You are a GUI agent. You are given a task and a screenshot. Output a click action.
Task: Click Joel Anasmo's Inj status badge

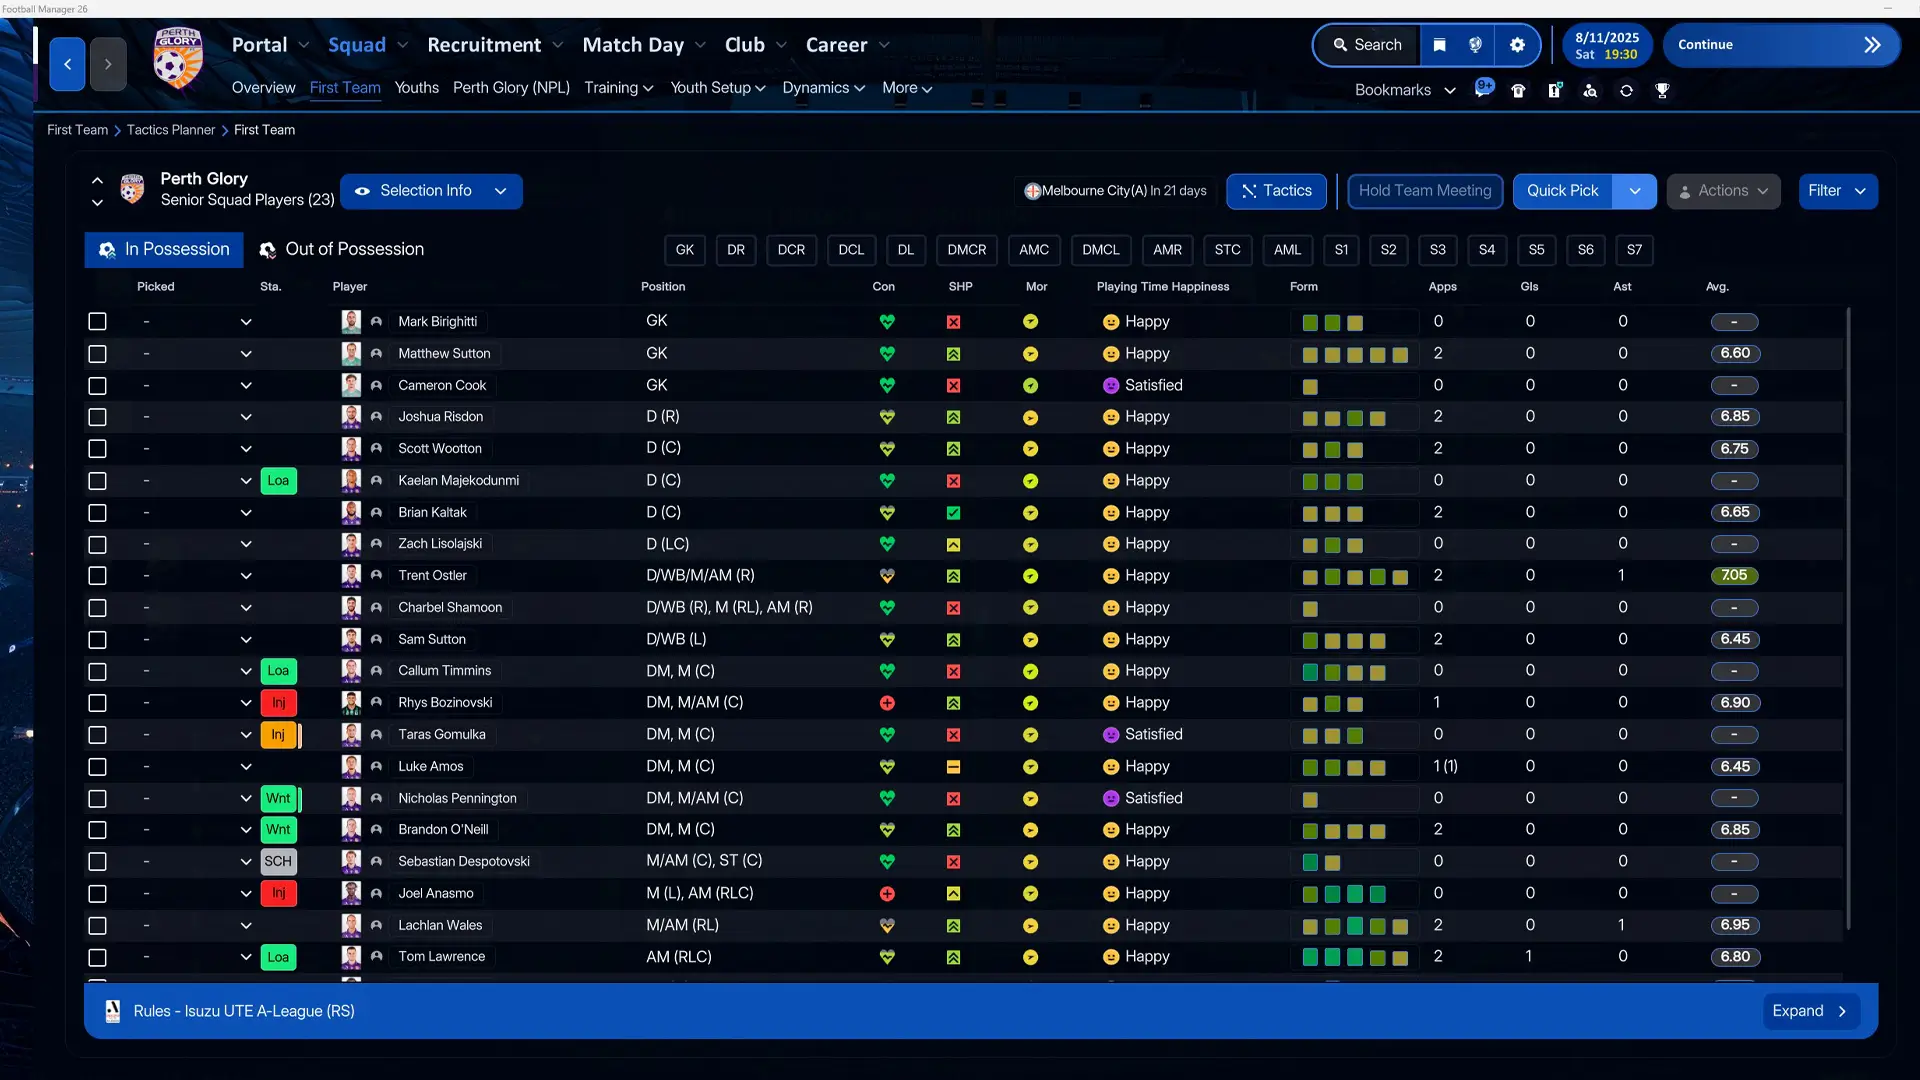pos(278,893)
